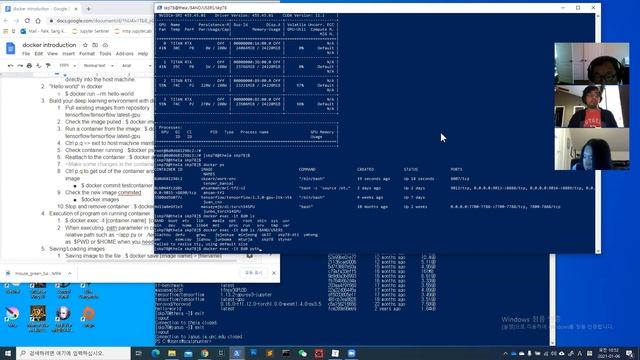
Task: Open the File menu
Action: coord(26,53)
